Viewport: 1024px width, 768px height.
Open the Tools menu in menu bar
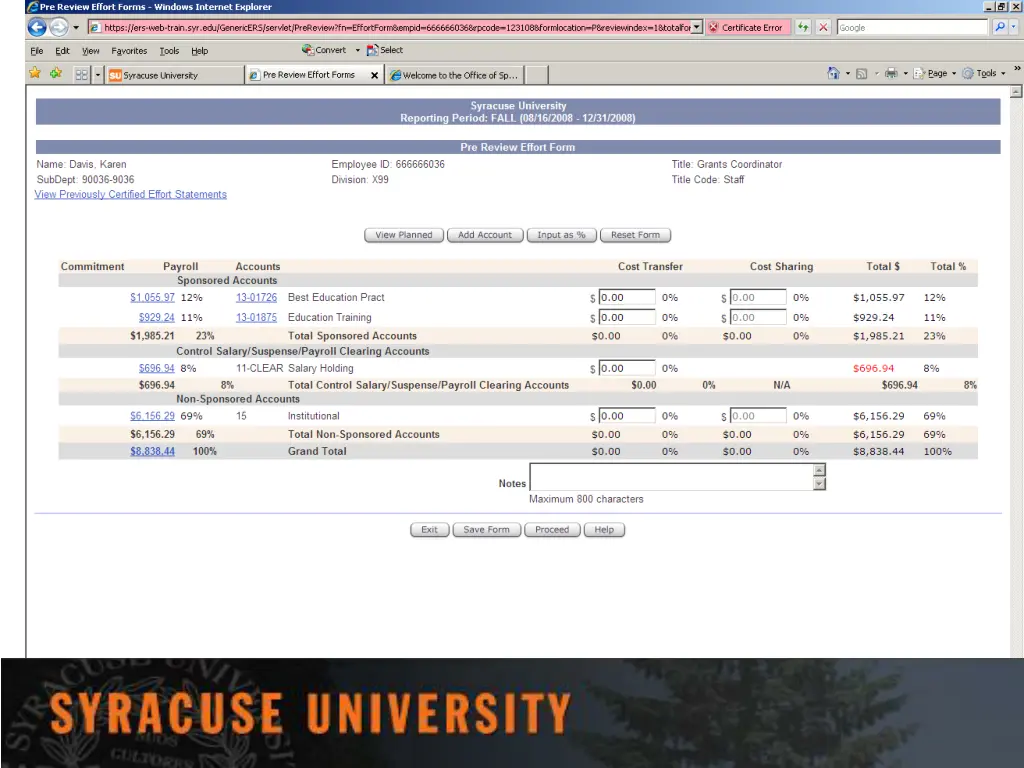169,50
